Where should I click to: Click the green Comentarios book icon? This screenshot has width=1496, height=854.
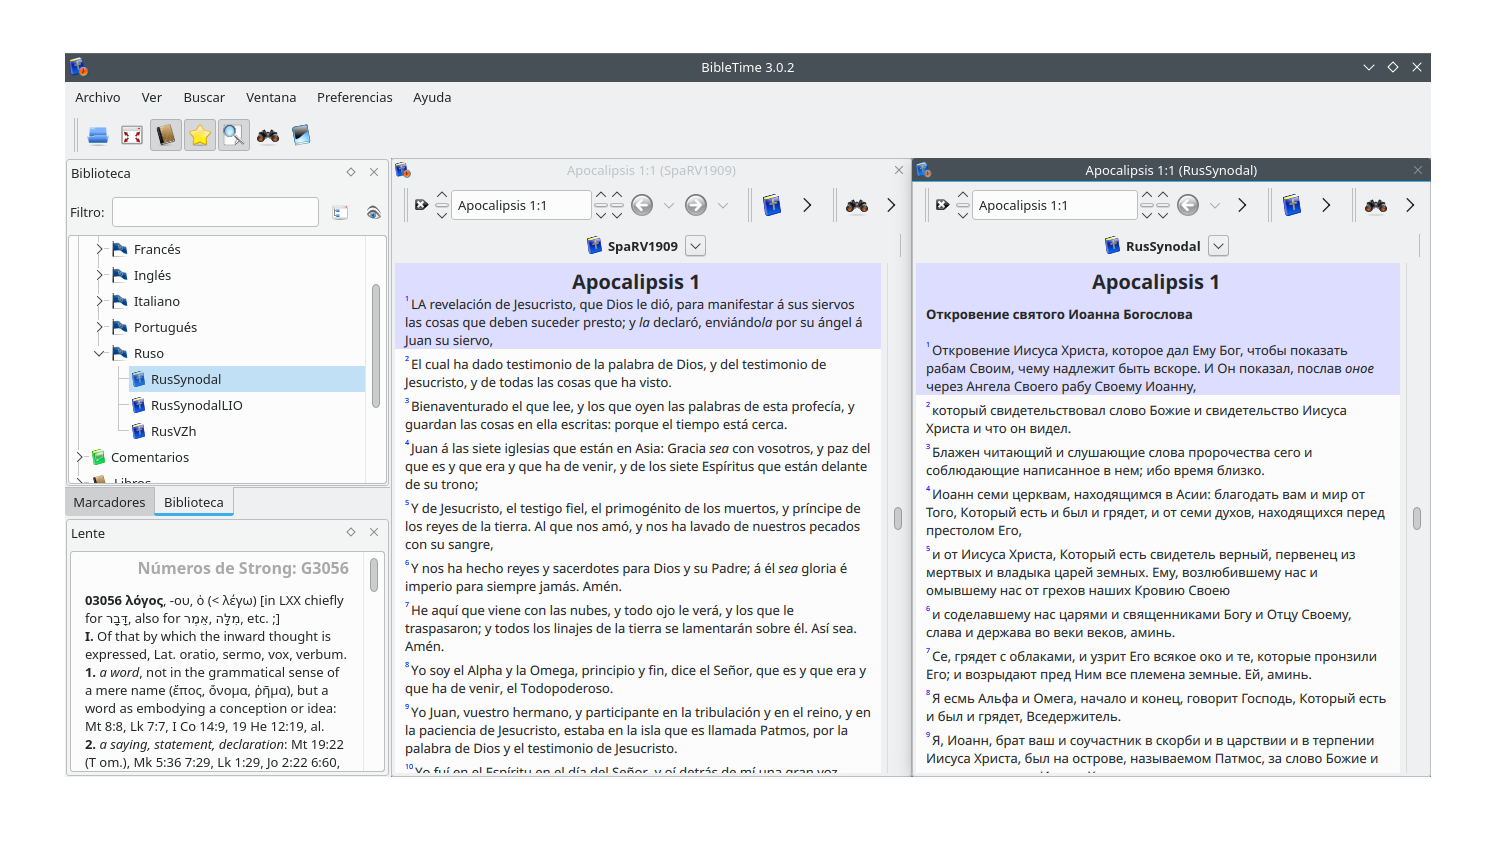tap(98, 457)
